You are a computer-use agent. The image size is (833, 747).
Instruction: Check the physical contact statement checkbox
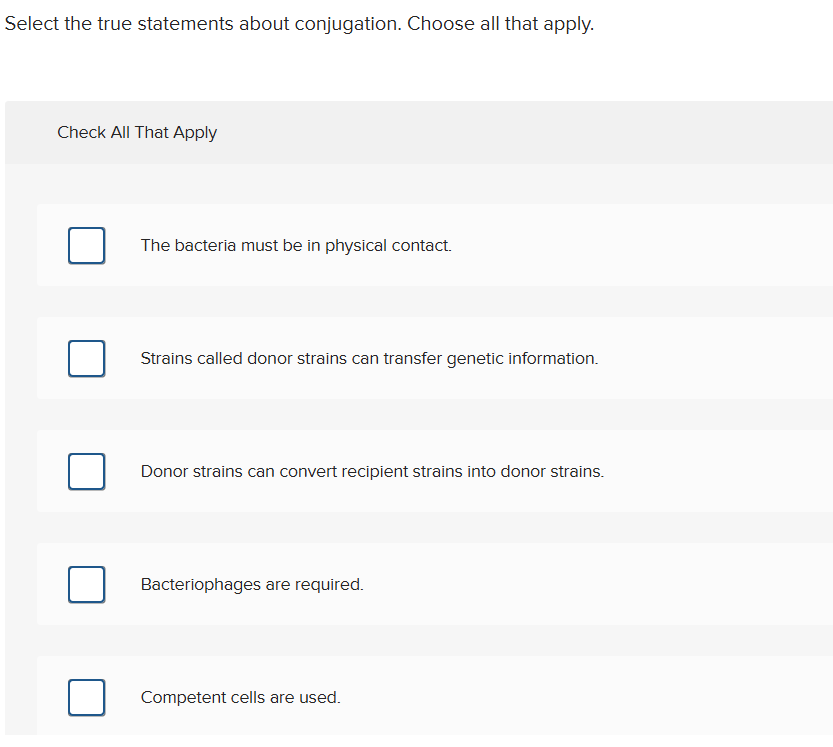click(86, 245)
